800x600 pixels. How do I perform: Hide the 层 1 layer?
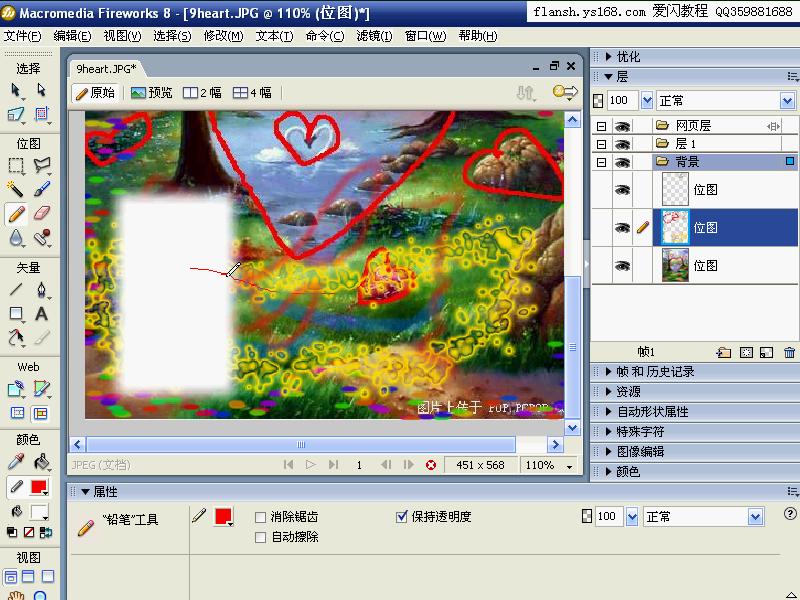pyautogui.click(x=622, y=144)
